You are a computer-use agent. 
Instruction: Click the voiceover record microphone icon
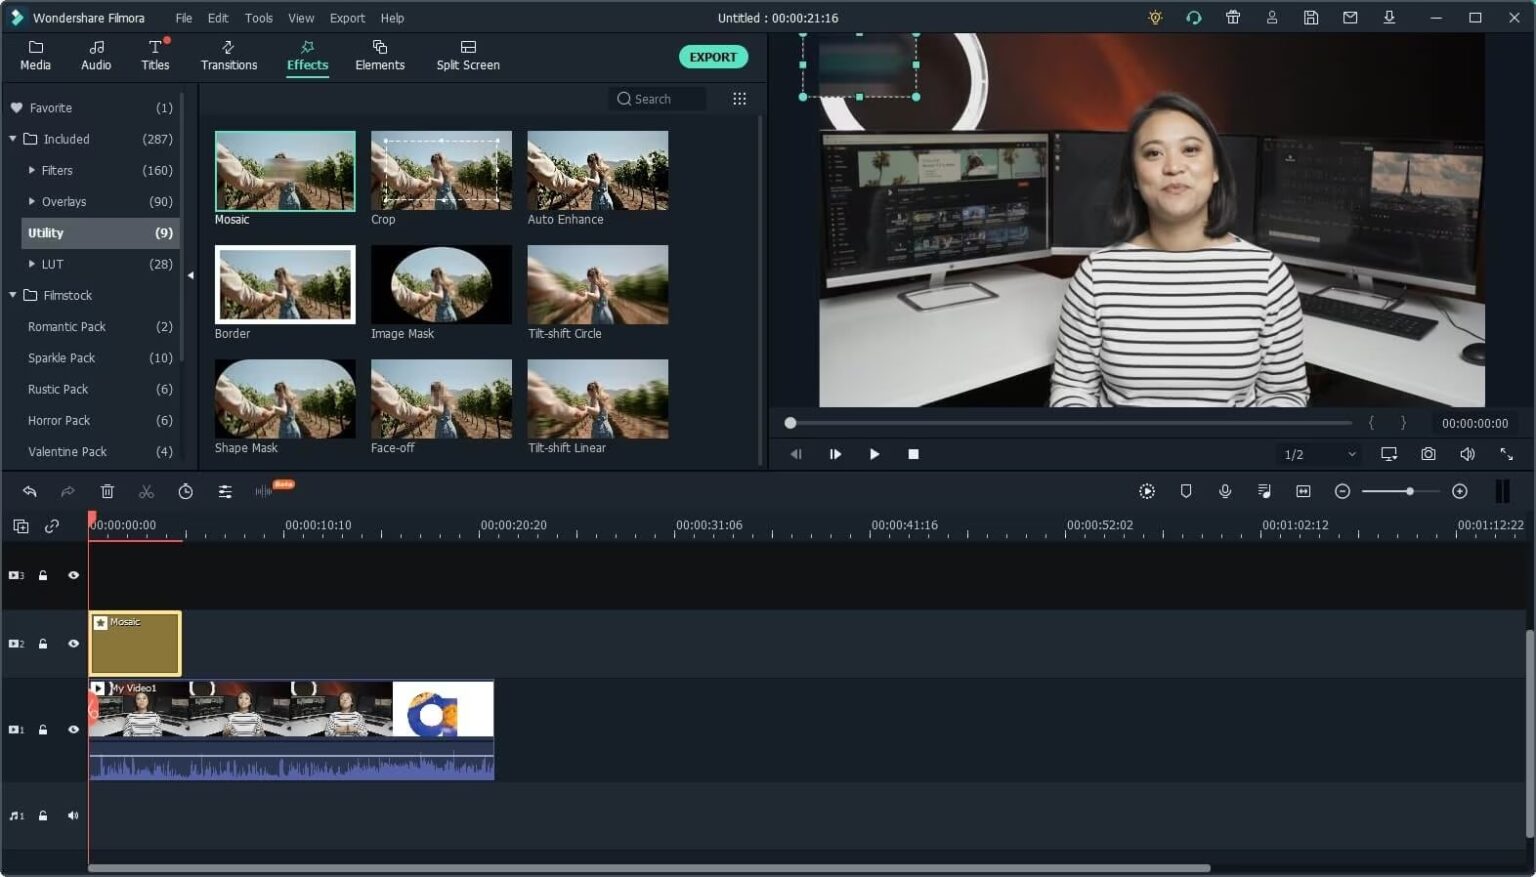pos(1225,491)
